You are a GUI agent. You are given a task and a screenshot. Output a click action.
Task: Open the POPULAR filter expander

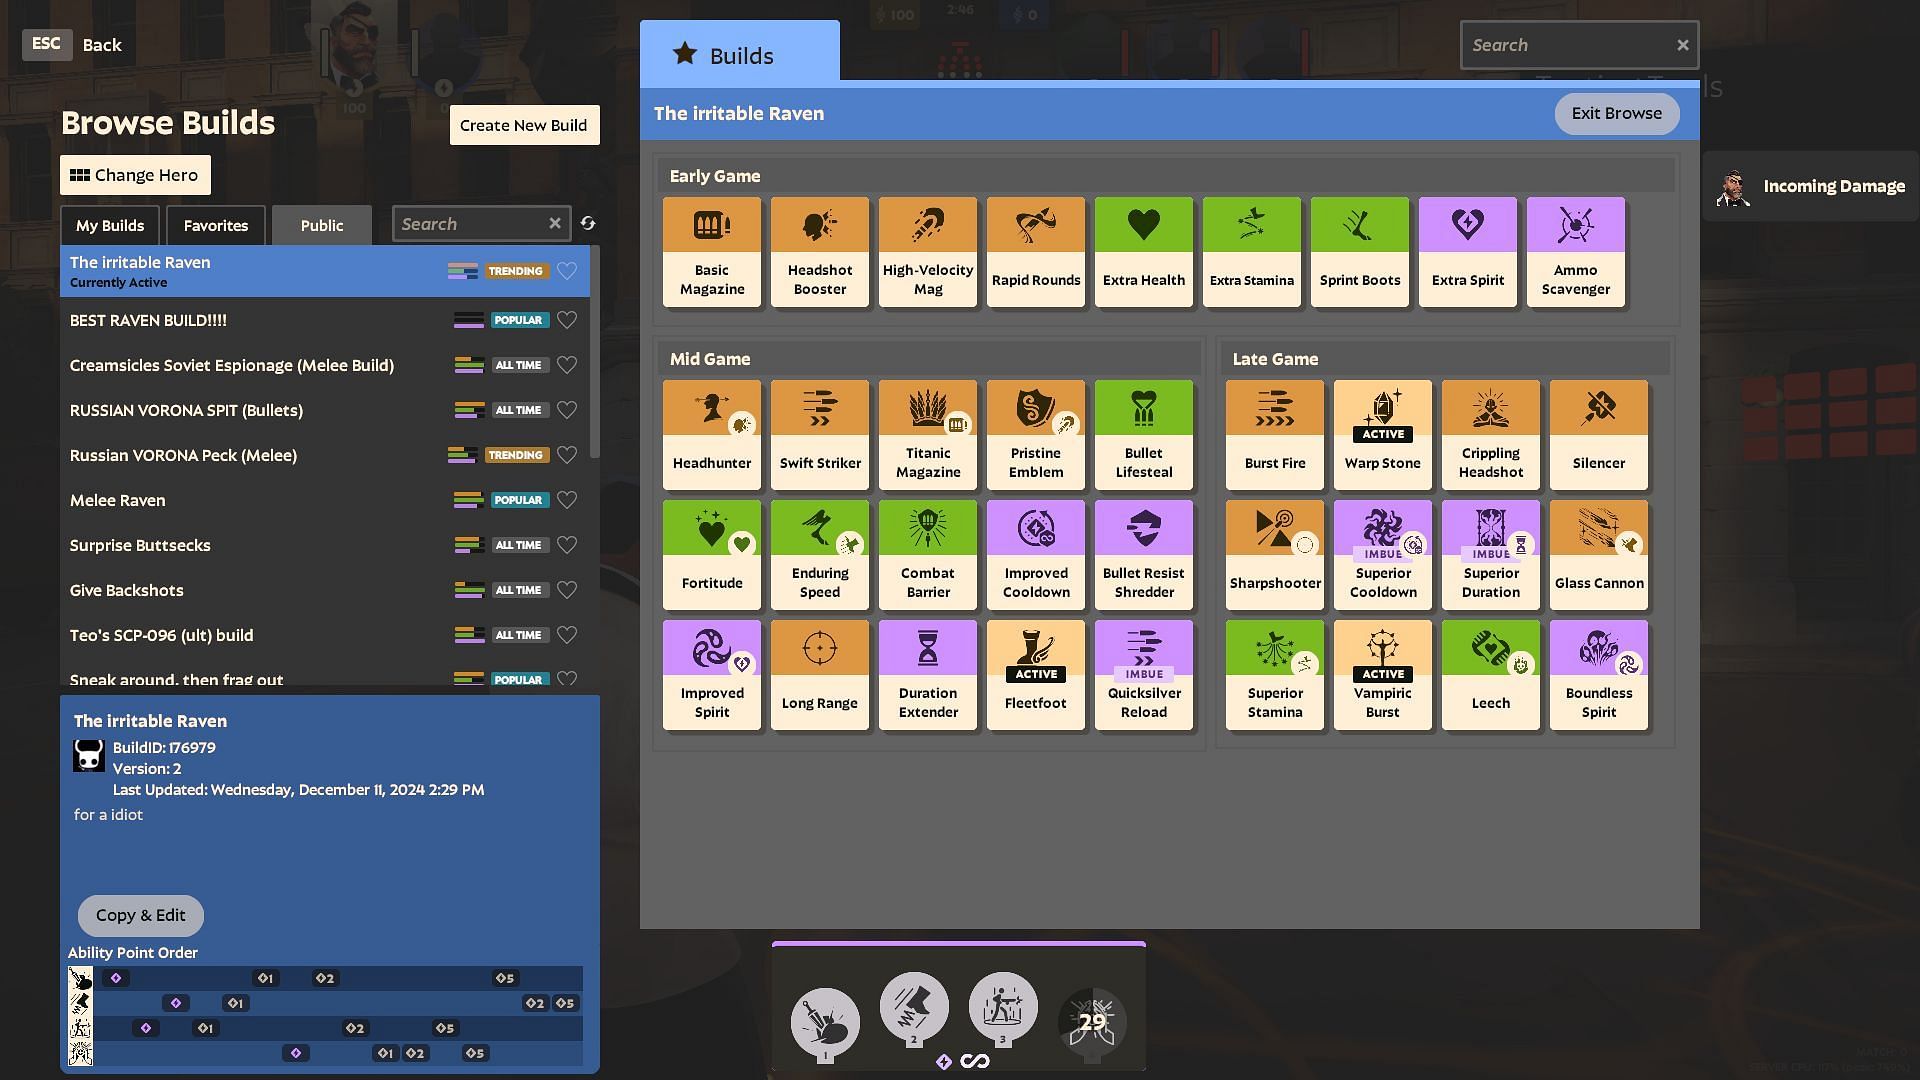click(x=518, y=320)
